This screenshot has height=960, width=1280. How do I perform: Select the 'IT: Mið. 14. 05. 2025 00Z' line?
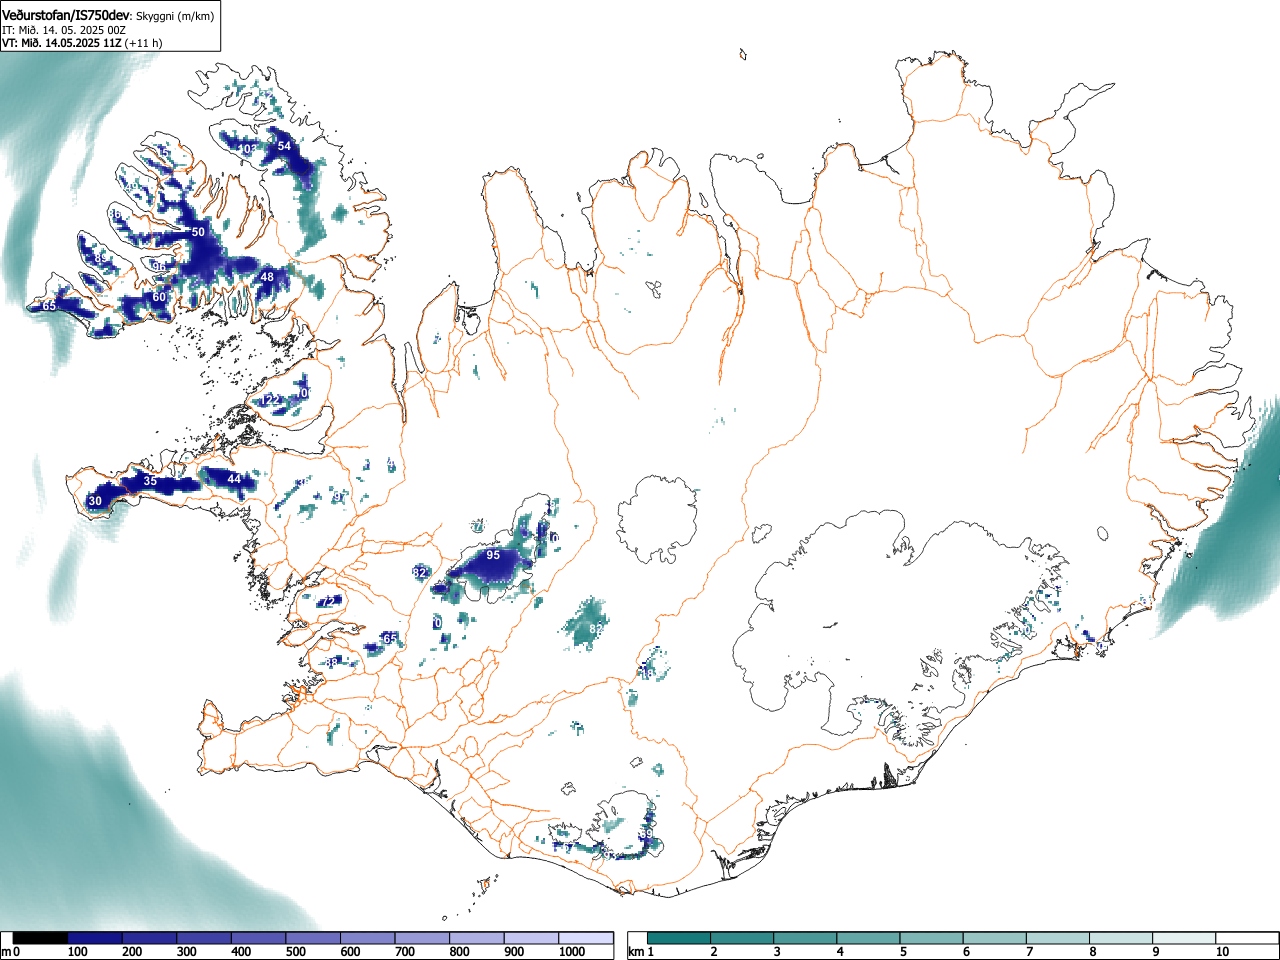click(x=64, y=30)
